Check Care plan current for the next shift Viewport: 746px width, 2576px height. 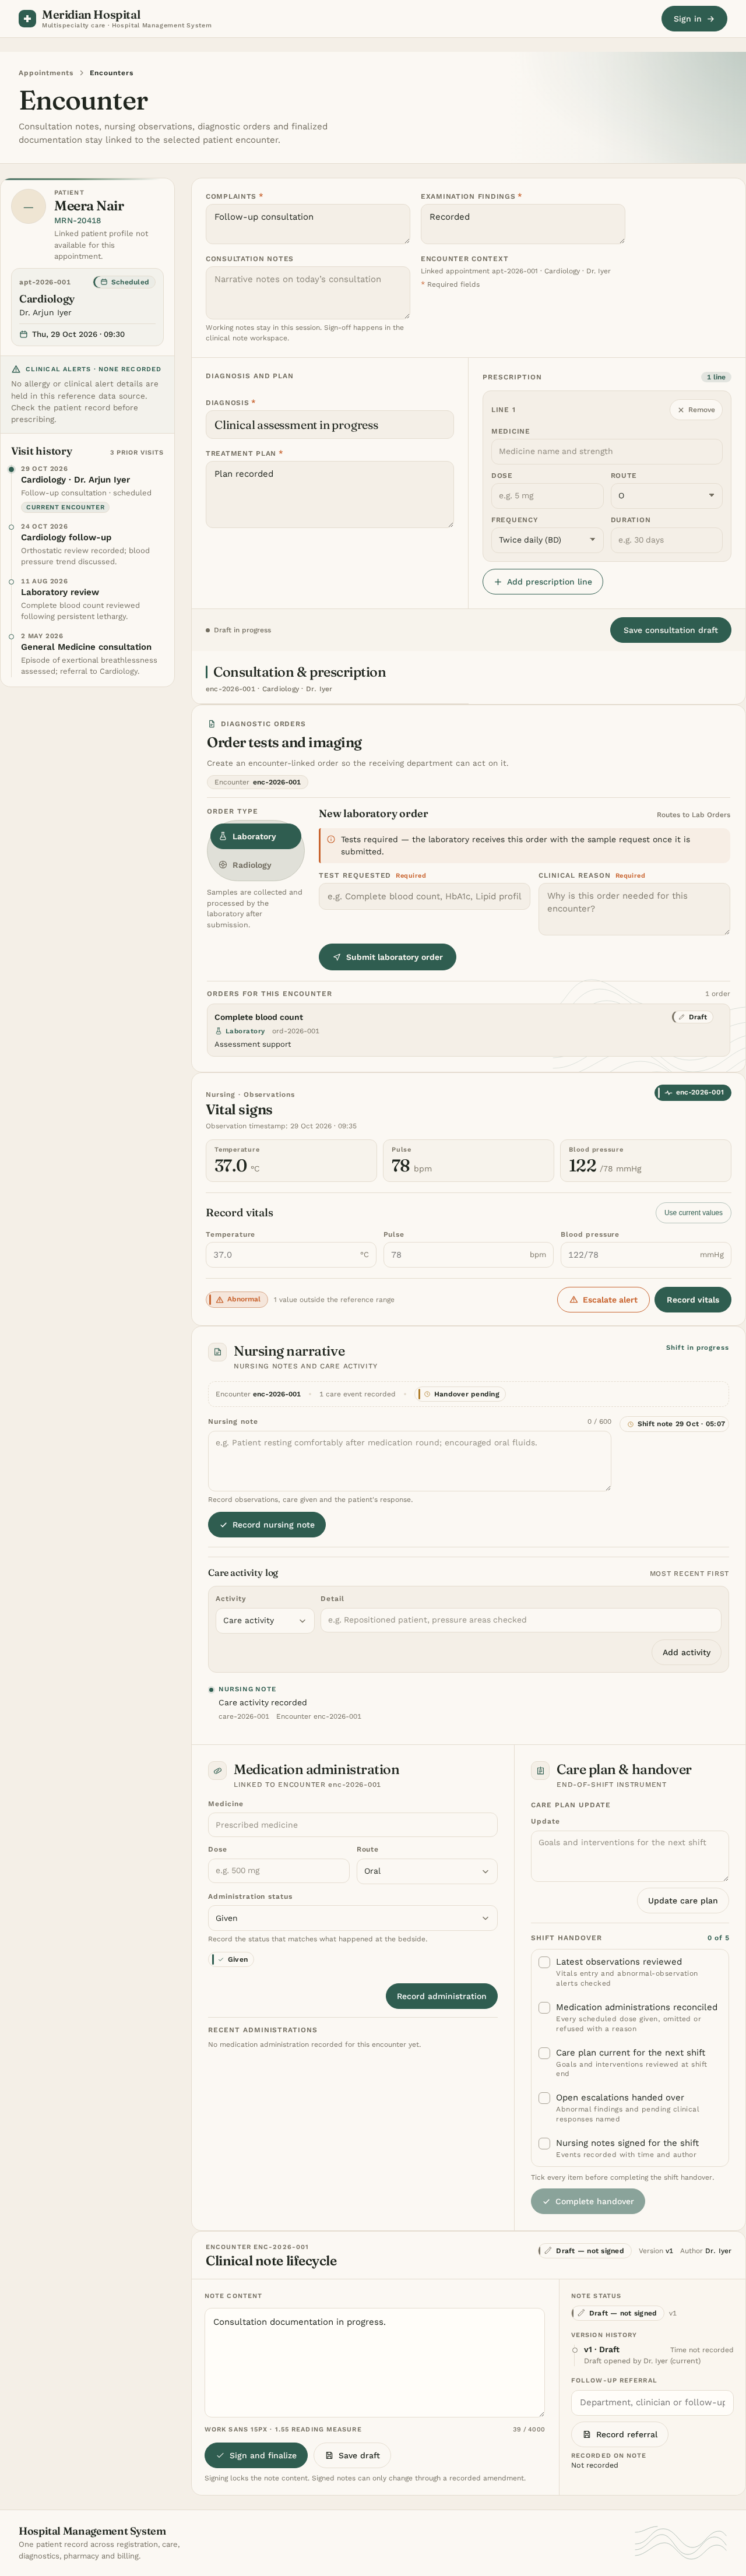point(544,2053)
